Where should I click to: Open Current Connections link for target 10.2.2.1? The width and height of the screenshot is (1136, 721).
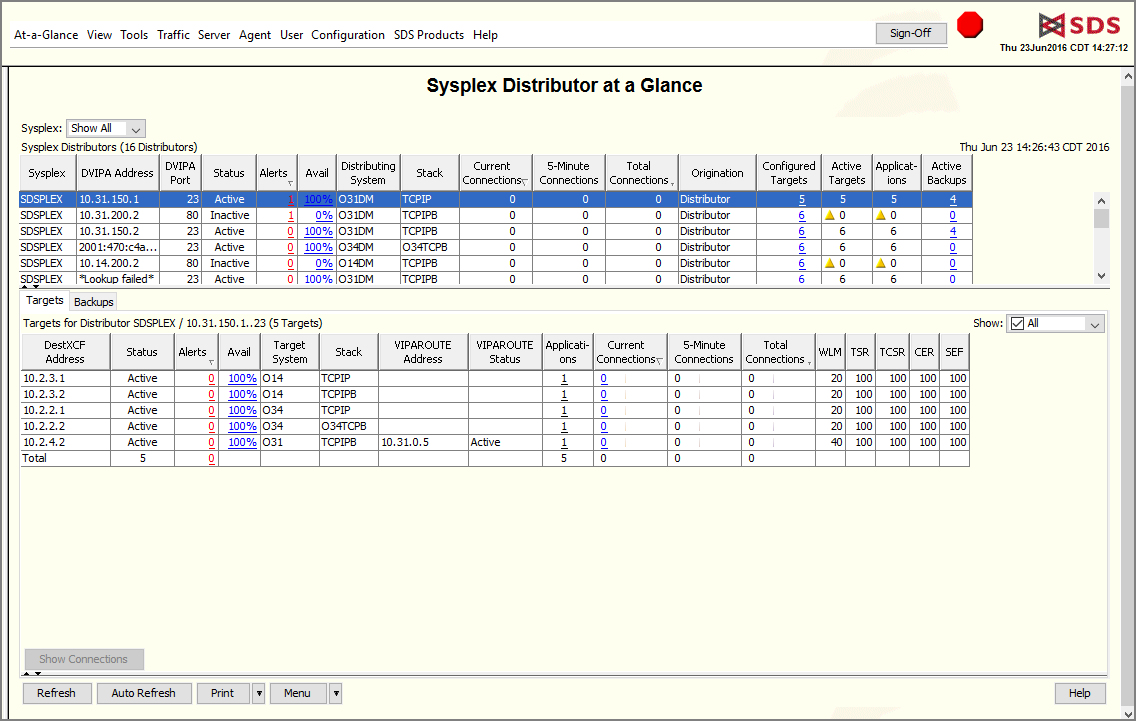point(604,410)
